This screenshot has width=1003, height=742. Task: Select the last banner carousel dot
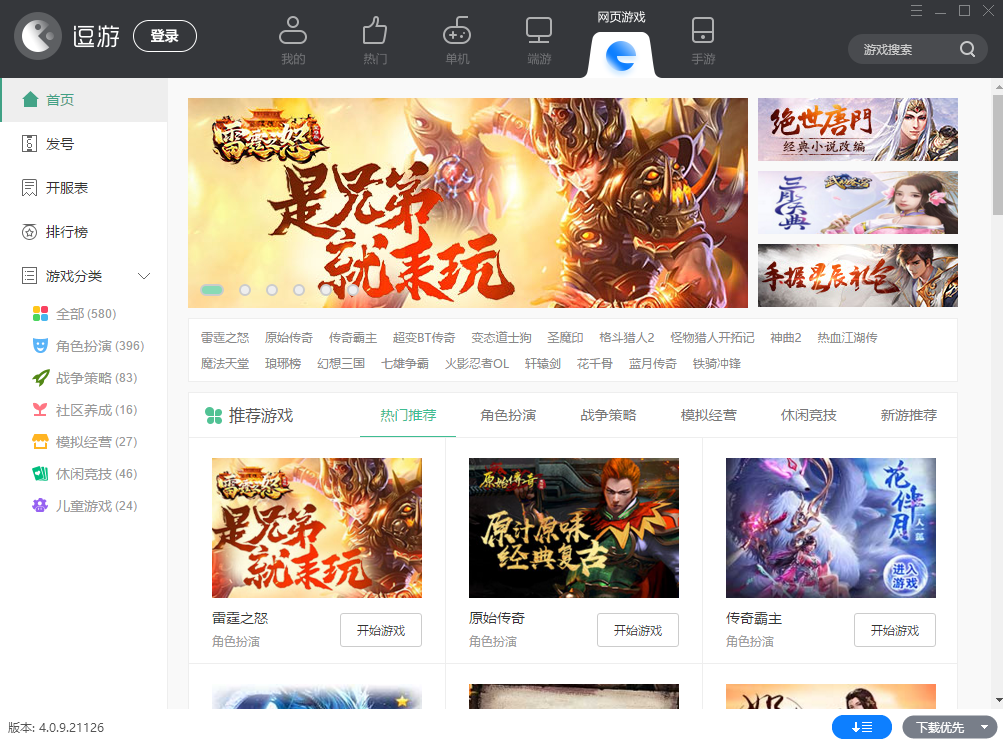(353, 290)
